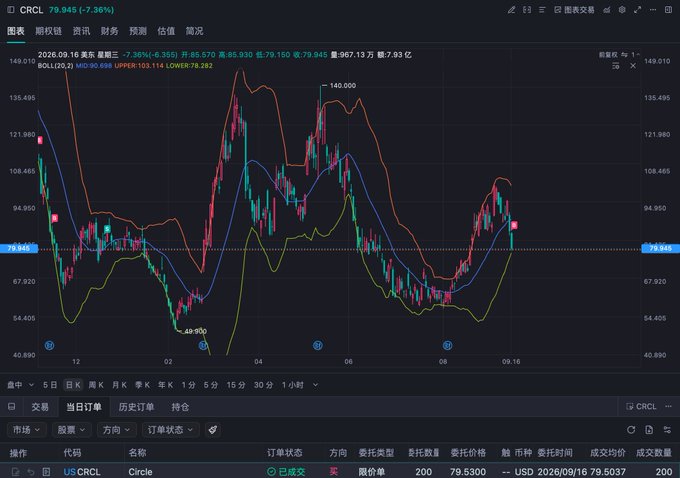680x478 pixels.
Task: Toggle the right side panel layout icon
Action: point(668,10)
